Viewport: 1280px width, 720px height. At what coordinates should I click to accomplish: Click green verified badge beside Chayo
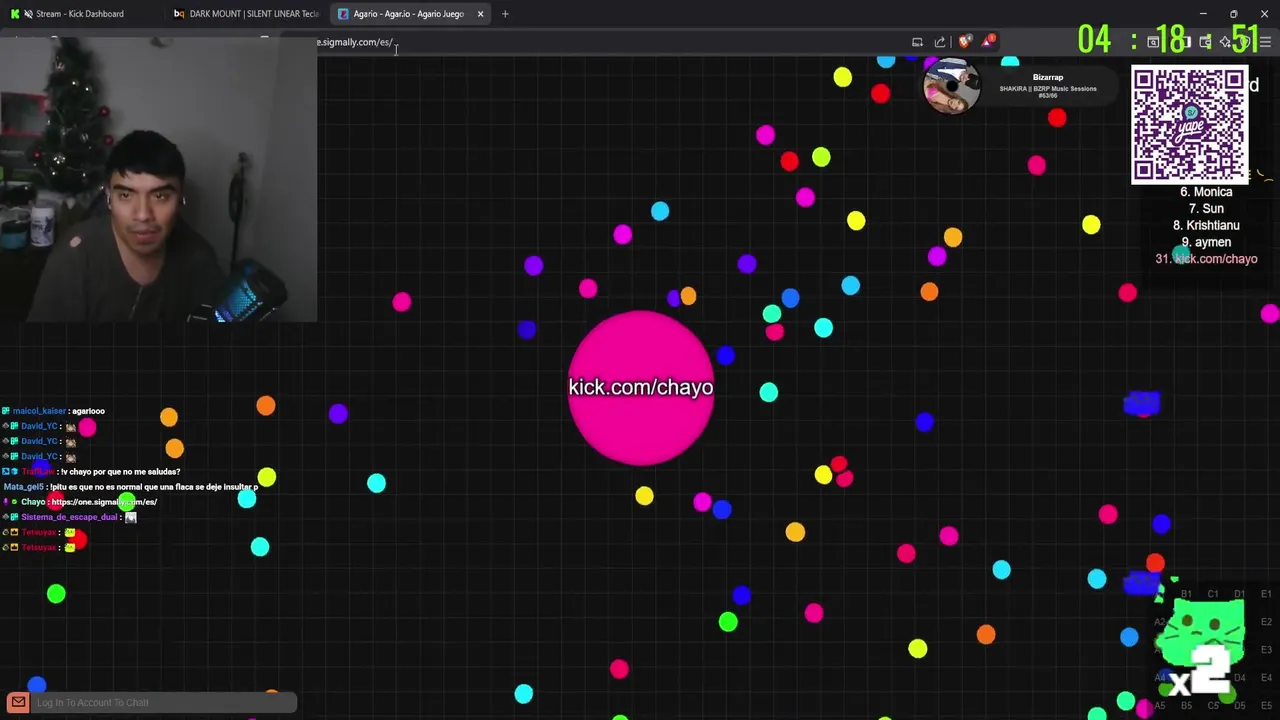click(14, 502)
